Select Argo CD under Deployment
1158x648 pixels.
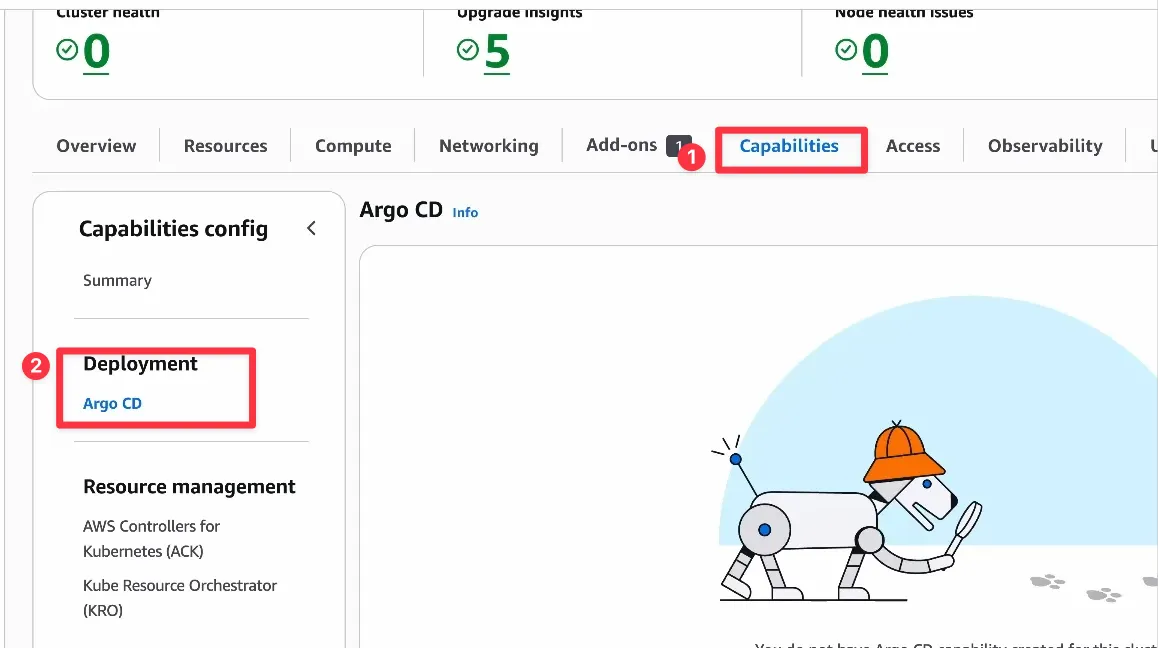[x=112, y=403]
